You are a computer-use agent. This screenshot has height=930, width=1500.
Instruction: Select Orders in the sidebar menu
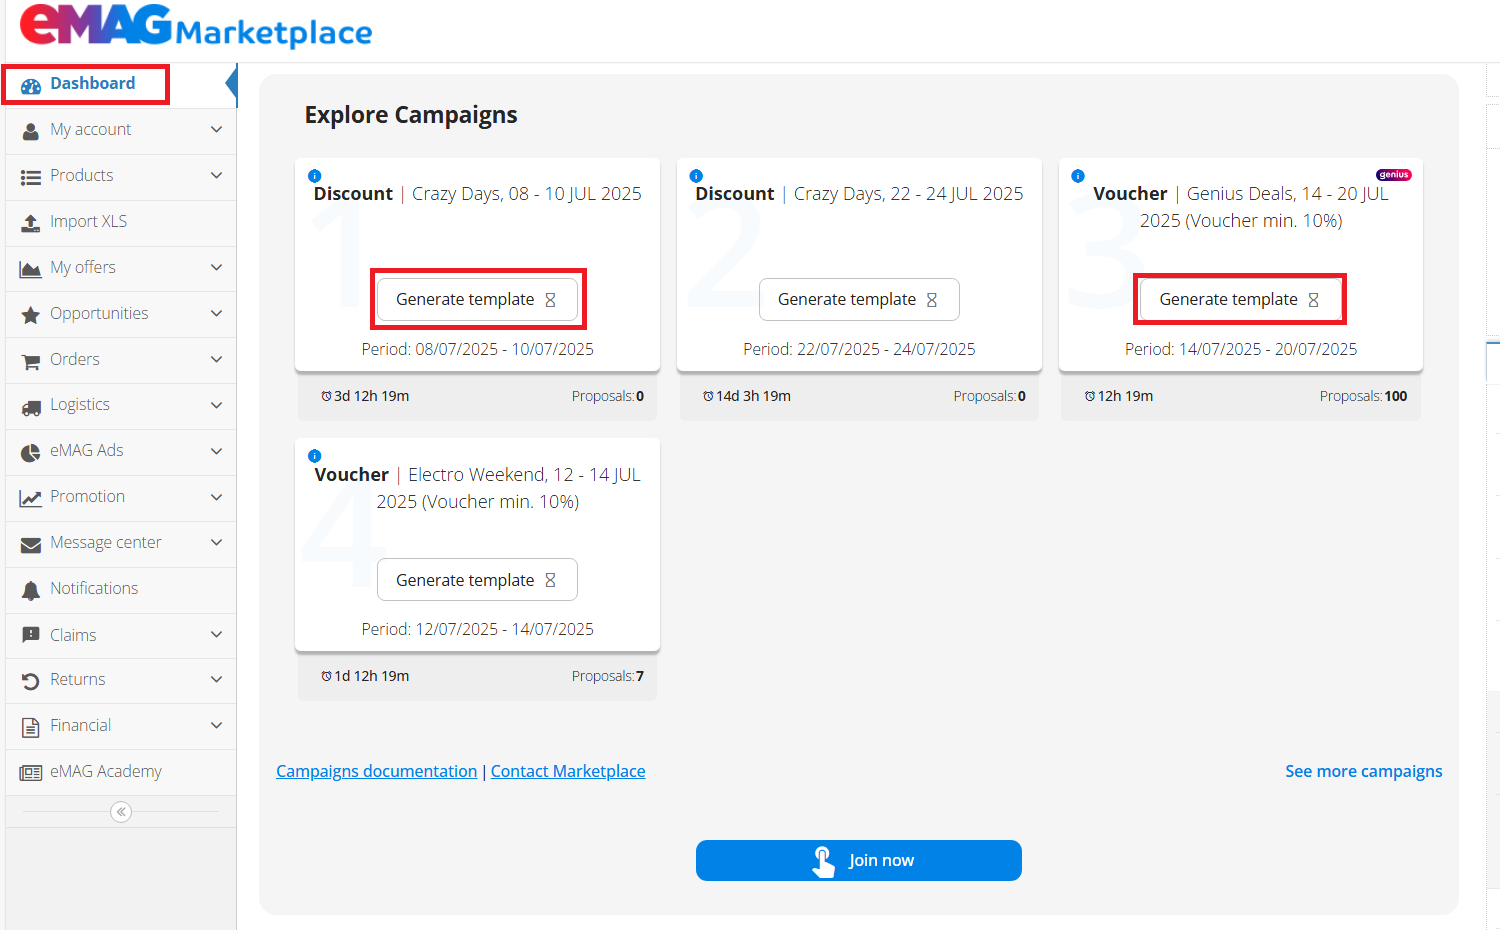pos(121,360)
